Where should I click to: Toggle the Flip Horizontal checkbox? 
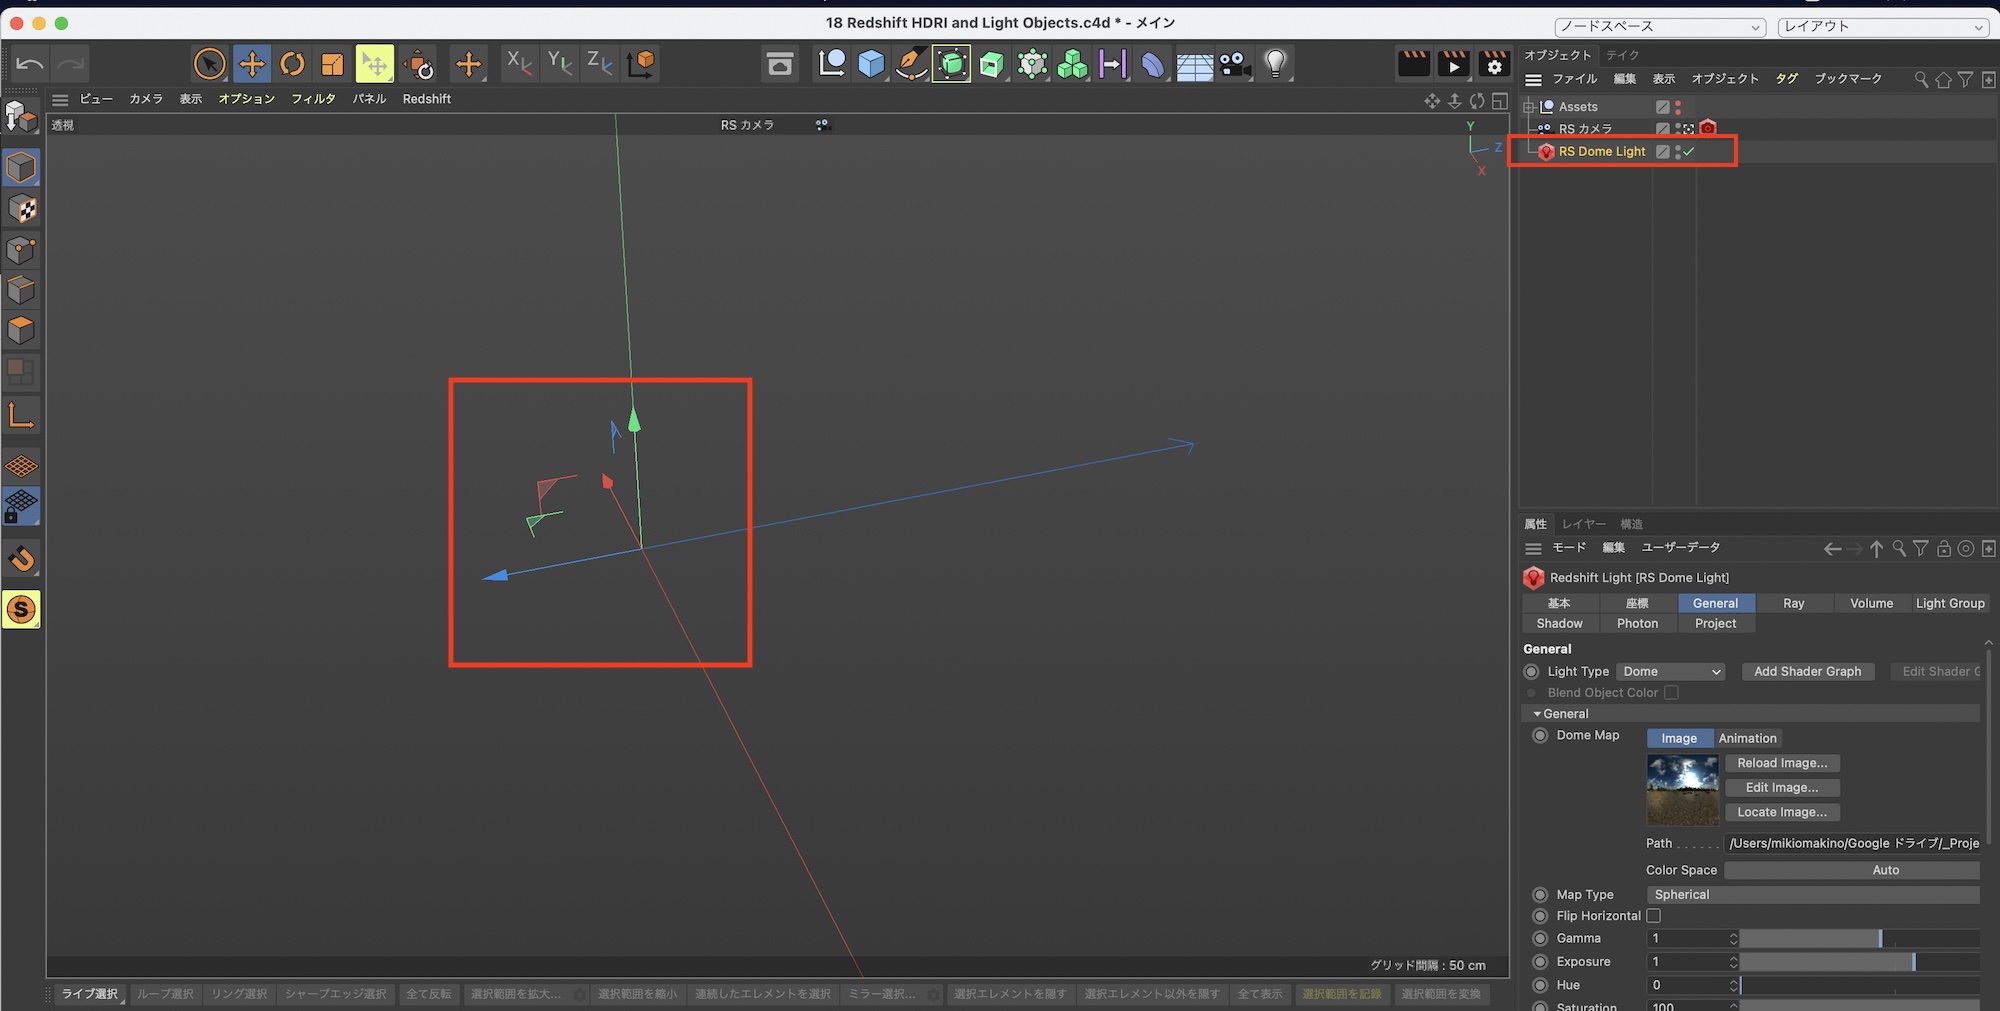click(1653, 916)
